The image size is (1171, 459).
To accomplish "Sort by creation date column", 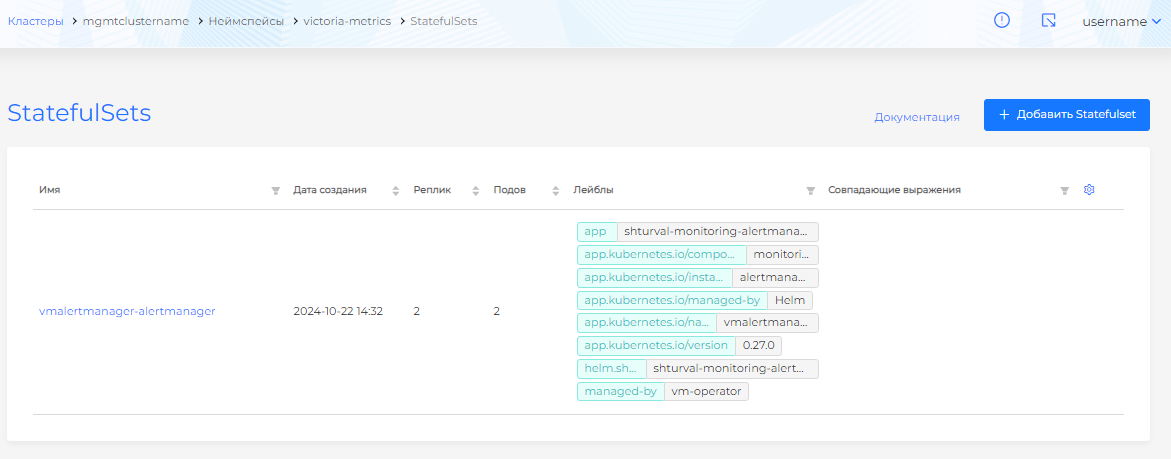I will pyautogui.click(x=395, y=191).
